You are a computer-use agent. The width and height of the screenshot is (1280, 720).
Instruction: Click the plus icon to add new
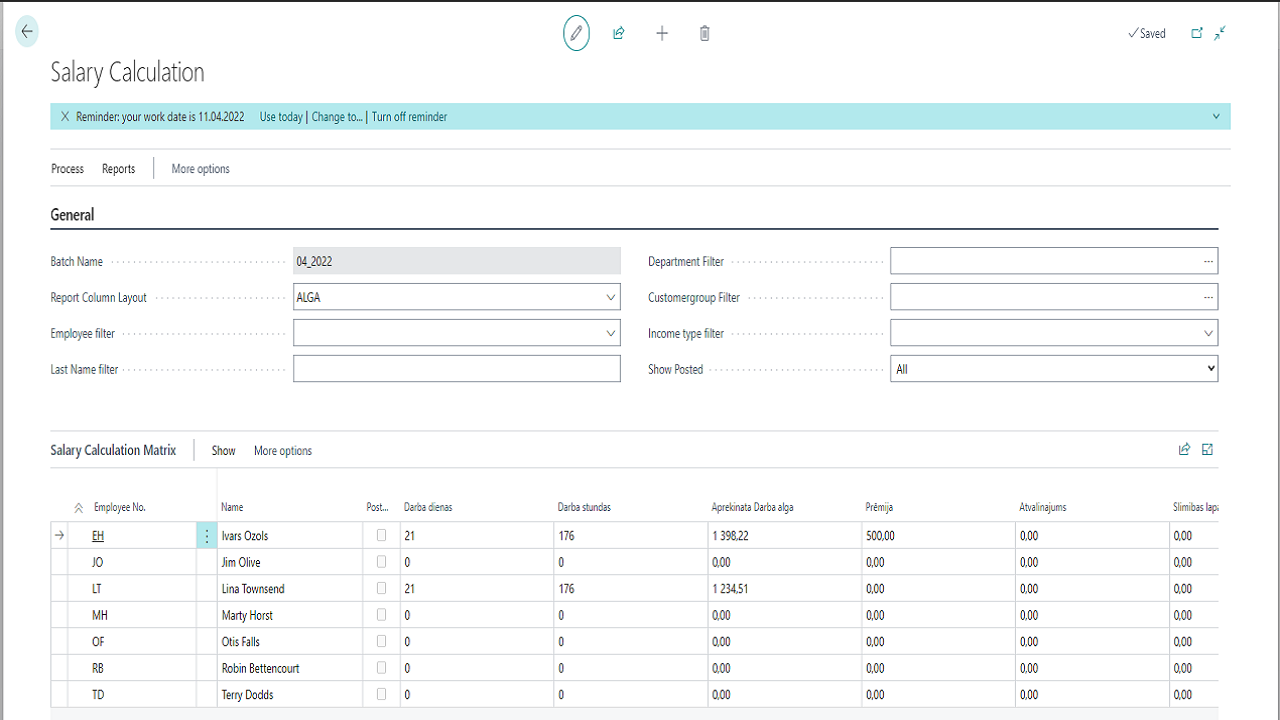[x=662, y=33]
